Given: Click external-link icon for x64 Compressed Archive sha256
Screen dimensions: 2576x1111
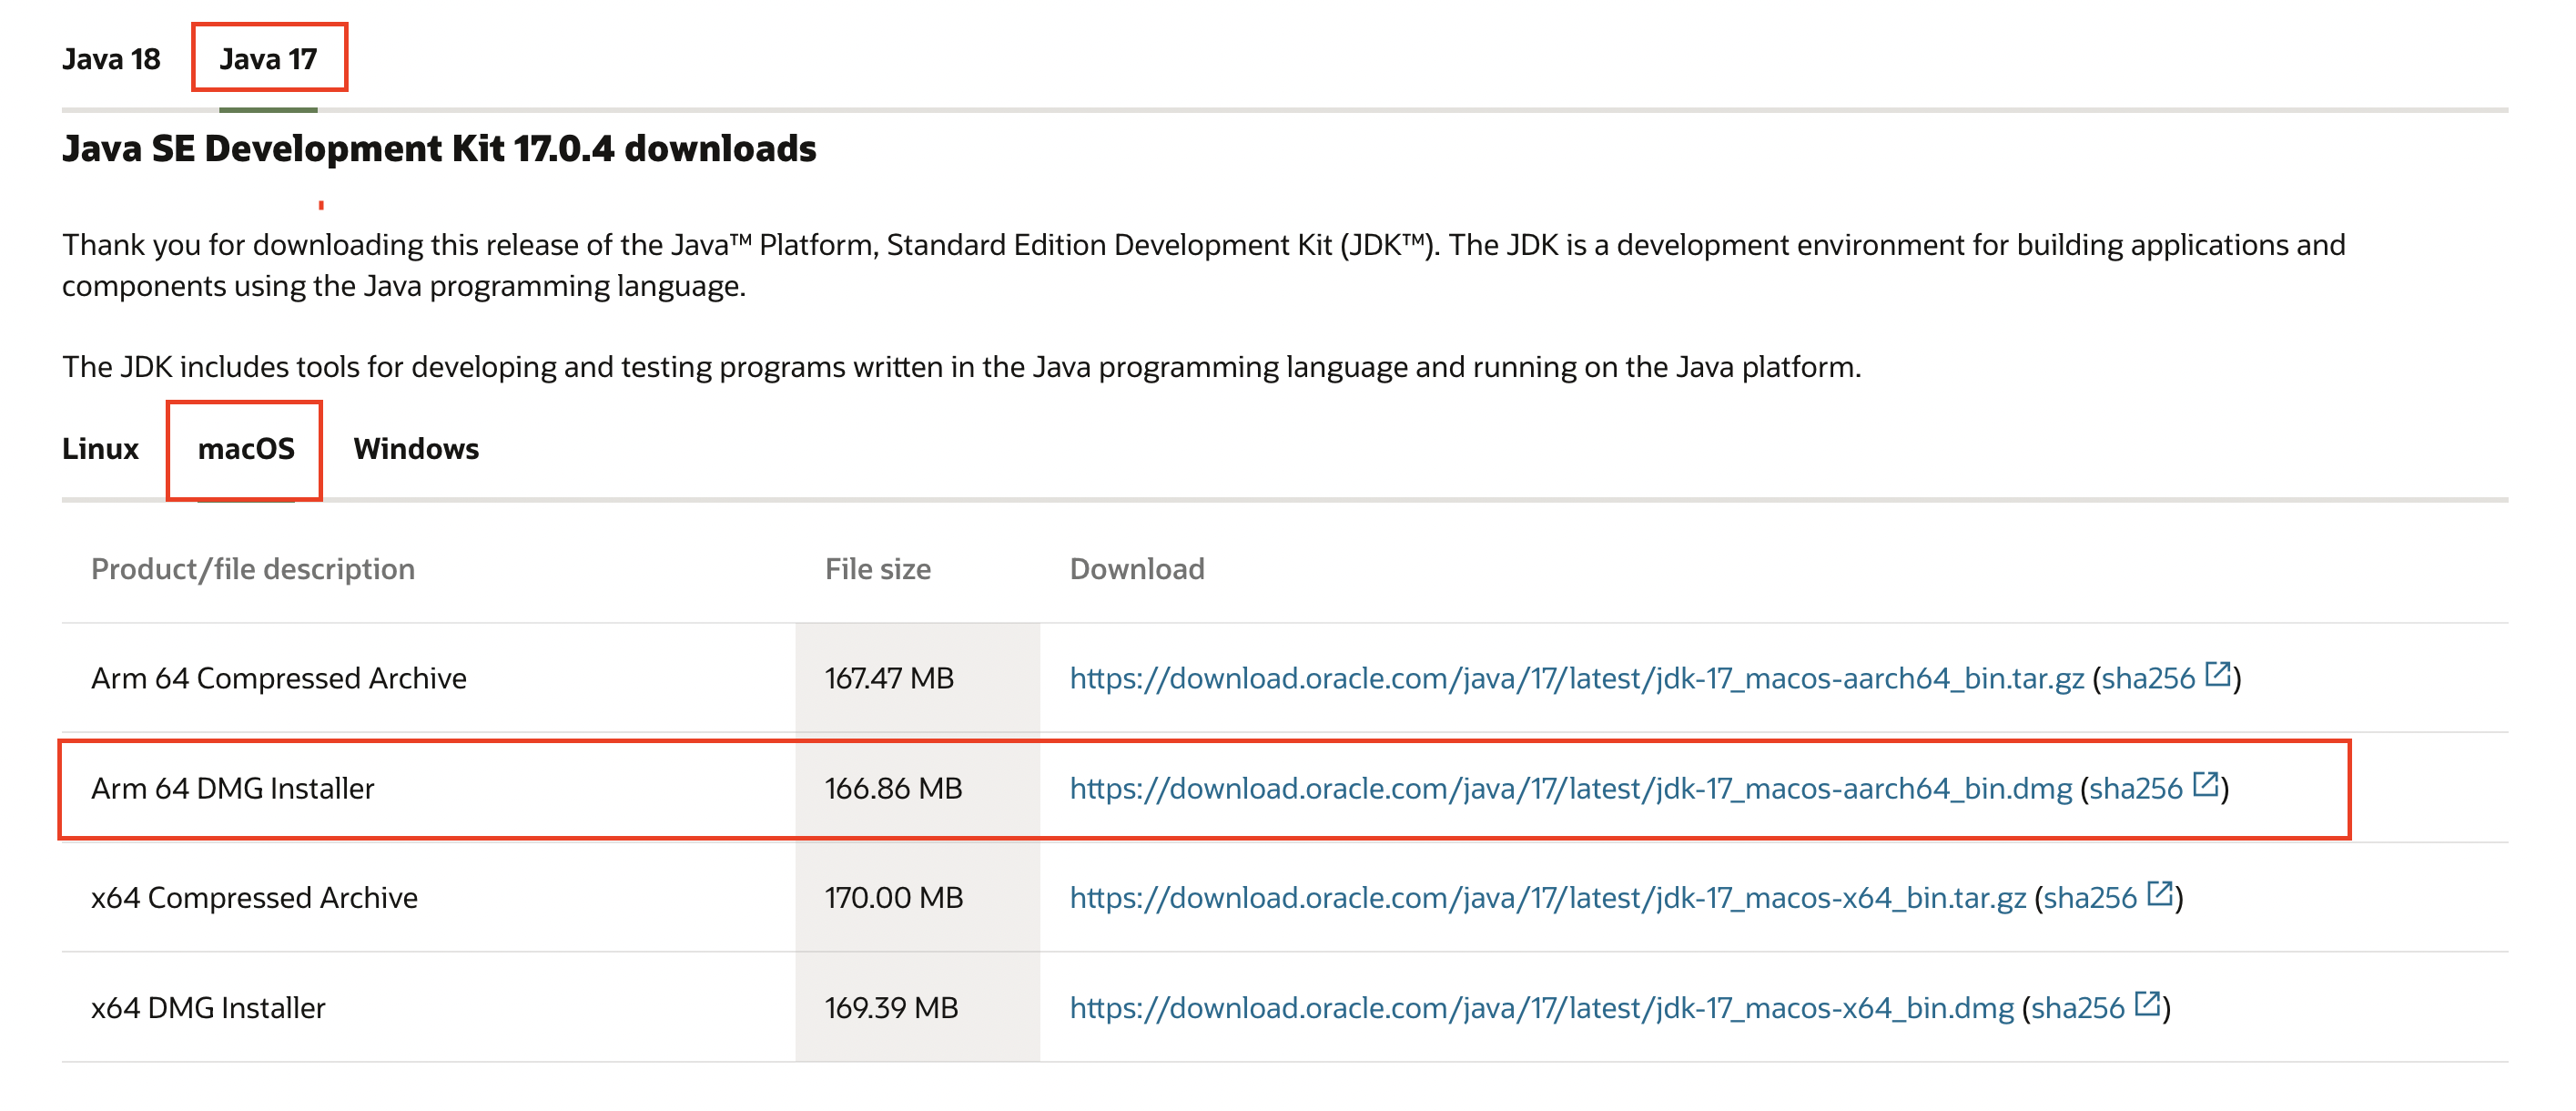Looking at the screenshot, I should click(x=2159, y=894).
